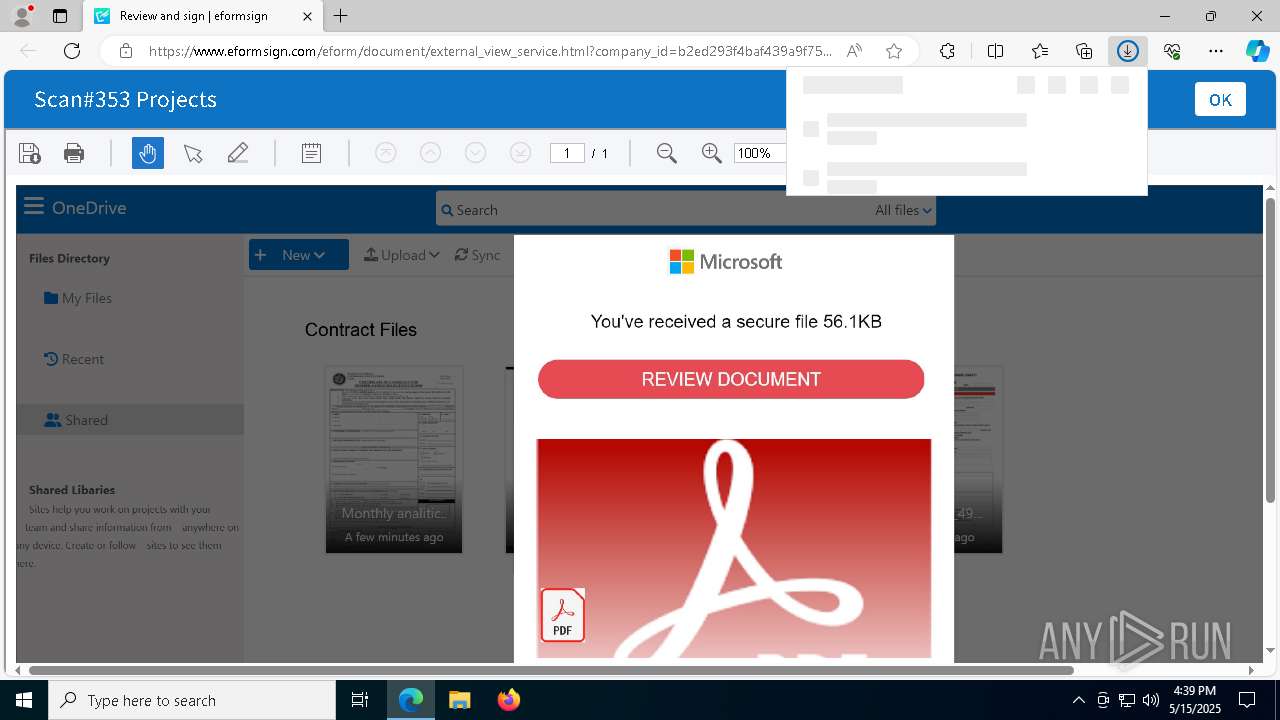The height and width of the screenshot is (720, 1280).
Task: Select My Files in Files Directory
Action: click(x=78, y=298)
